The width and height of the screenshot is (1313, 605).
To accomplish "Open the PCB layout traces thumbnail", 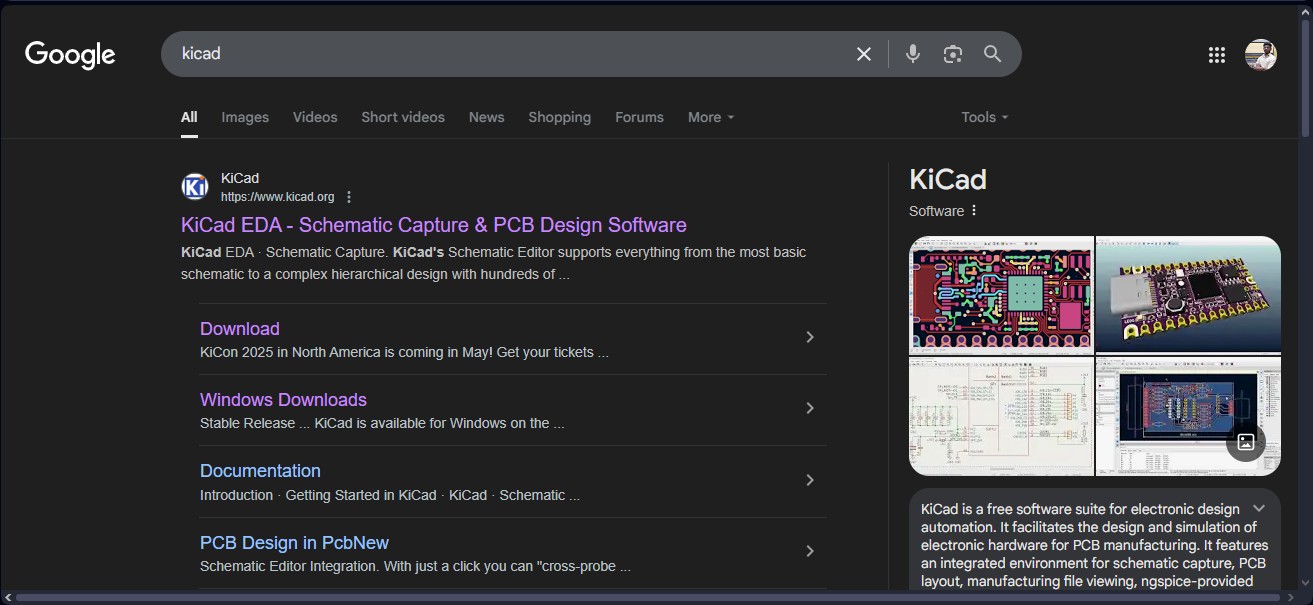I will [x=1001, y=294].
